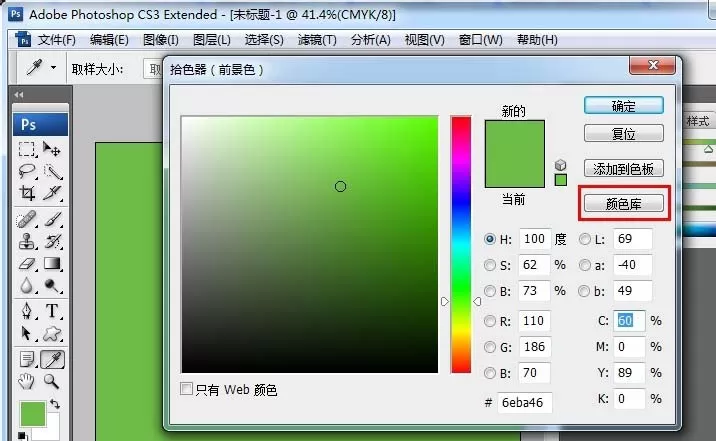Screen dimensions: 716x441
Task: Collapse the toolbox with double-arrow icon
Action: [x=19, y=94]
